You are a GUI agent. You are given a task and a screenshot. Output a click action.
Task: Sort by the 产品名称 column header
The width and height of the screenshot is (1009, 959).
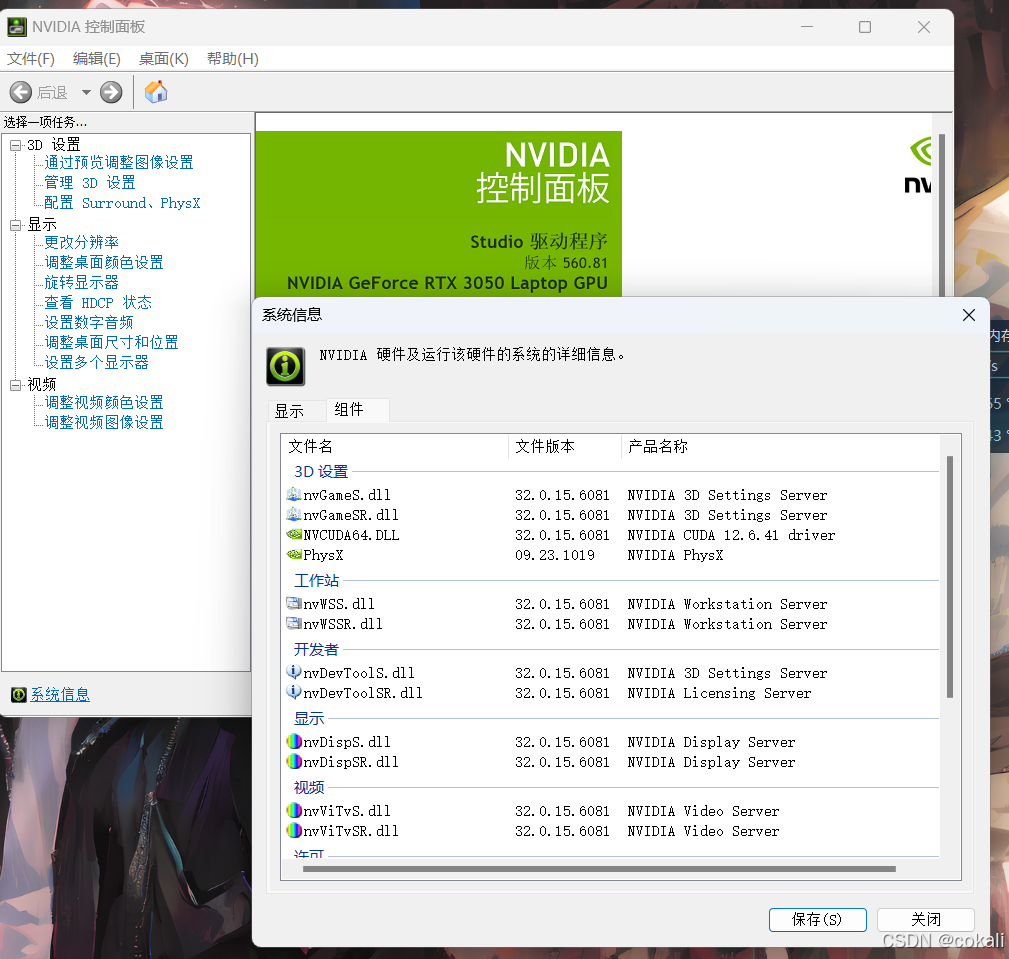coord(780,447)
